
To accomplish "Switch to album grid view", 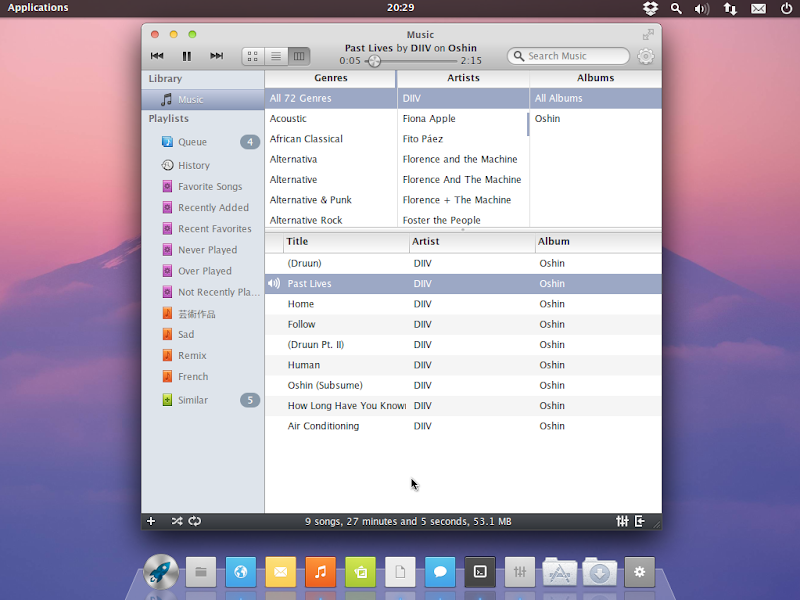I will (x=253, y=56).
